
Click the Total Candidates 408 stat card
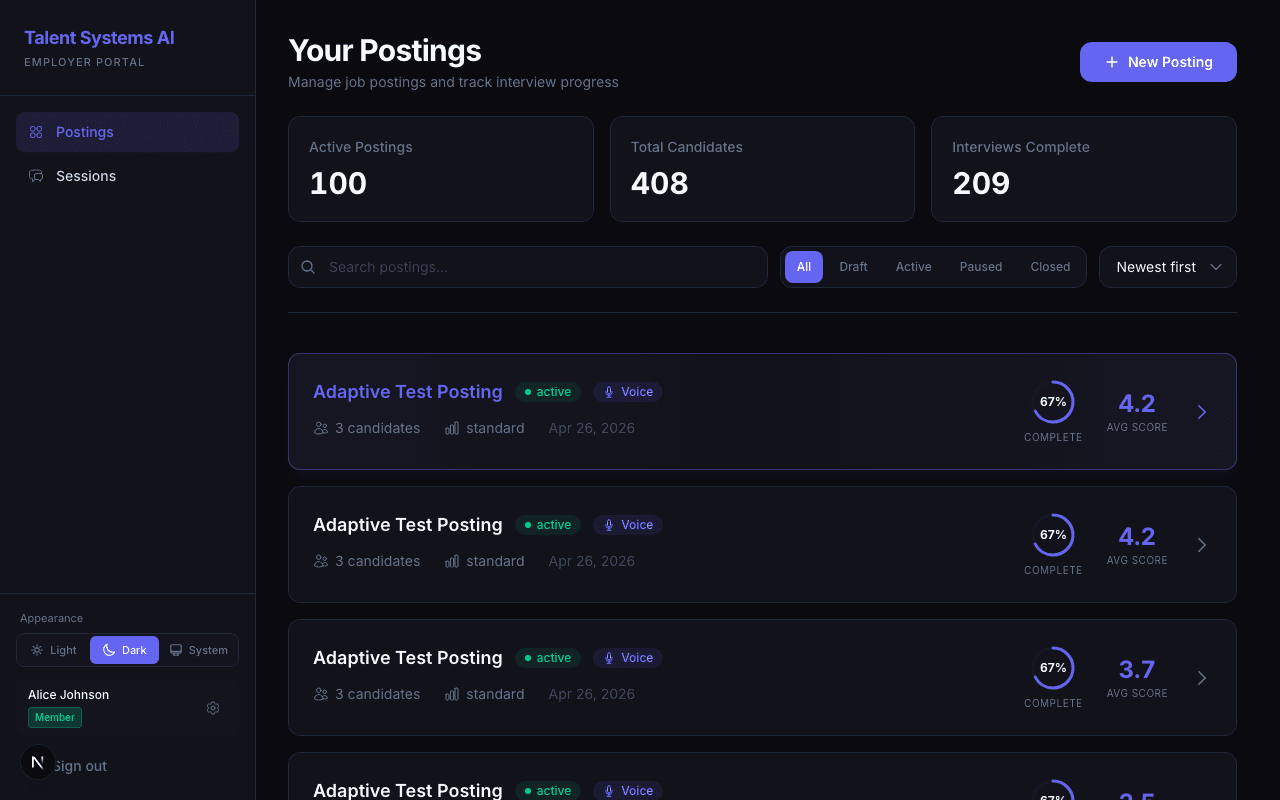(762, 169)
